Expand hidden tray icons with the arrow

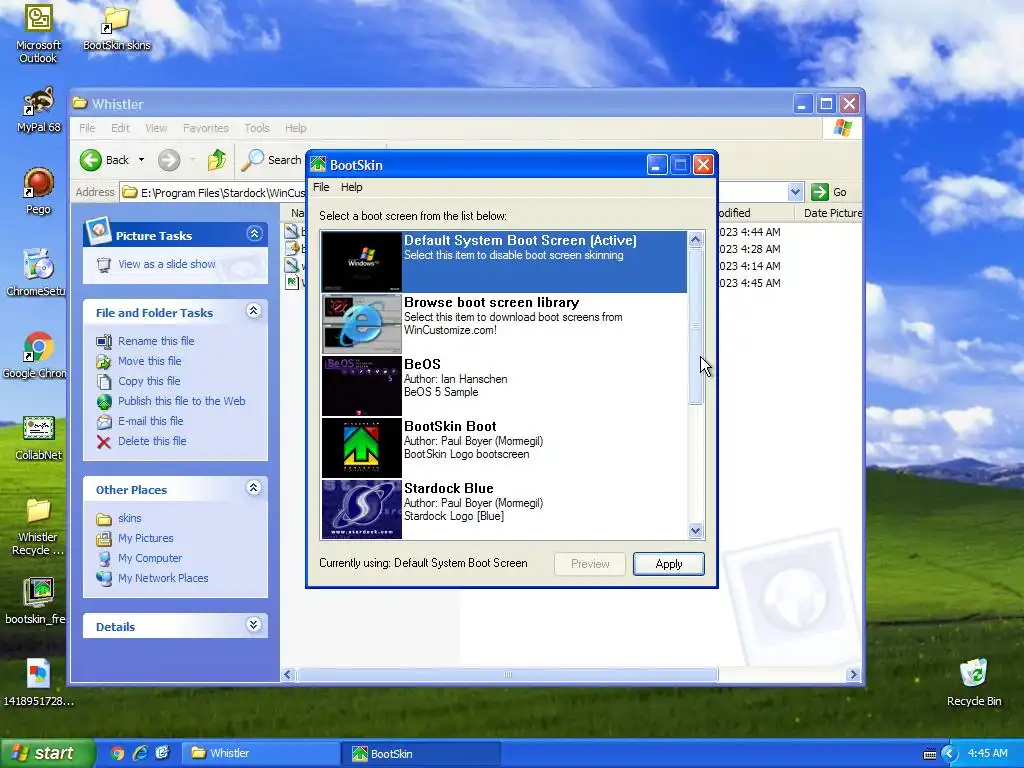949,754
